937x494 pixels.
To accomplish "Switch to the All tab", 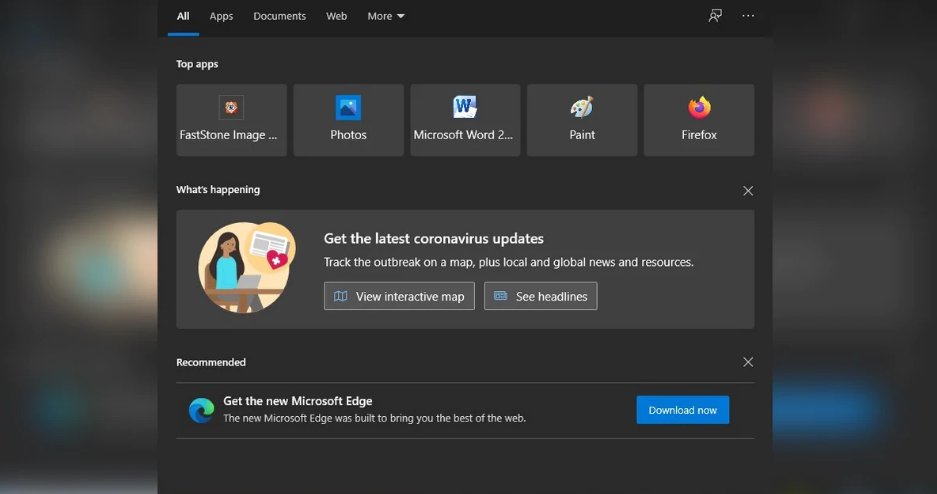I will point(183,16).
